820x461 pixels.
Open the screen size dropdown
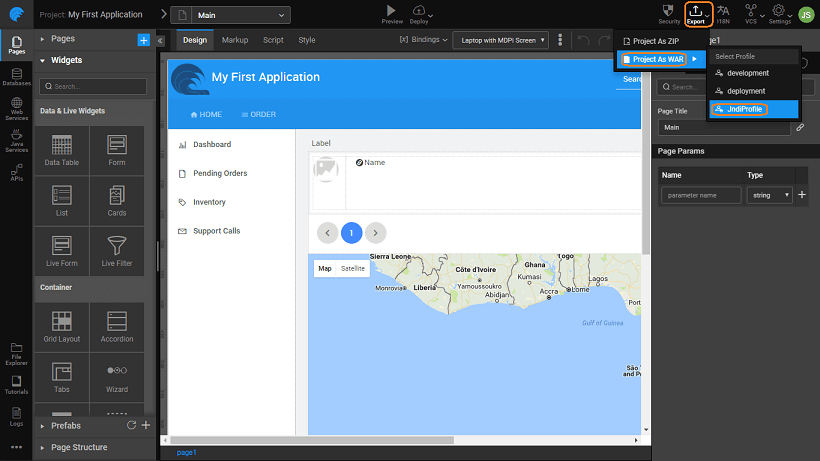click(500, 40)
